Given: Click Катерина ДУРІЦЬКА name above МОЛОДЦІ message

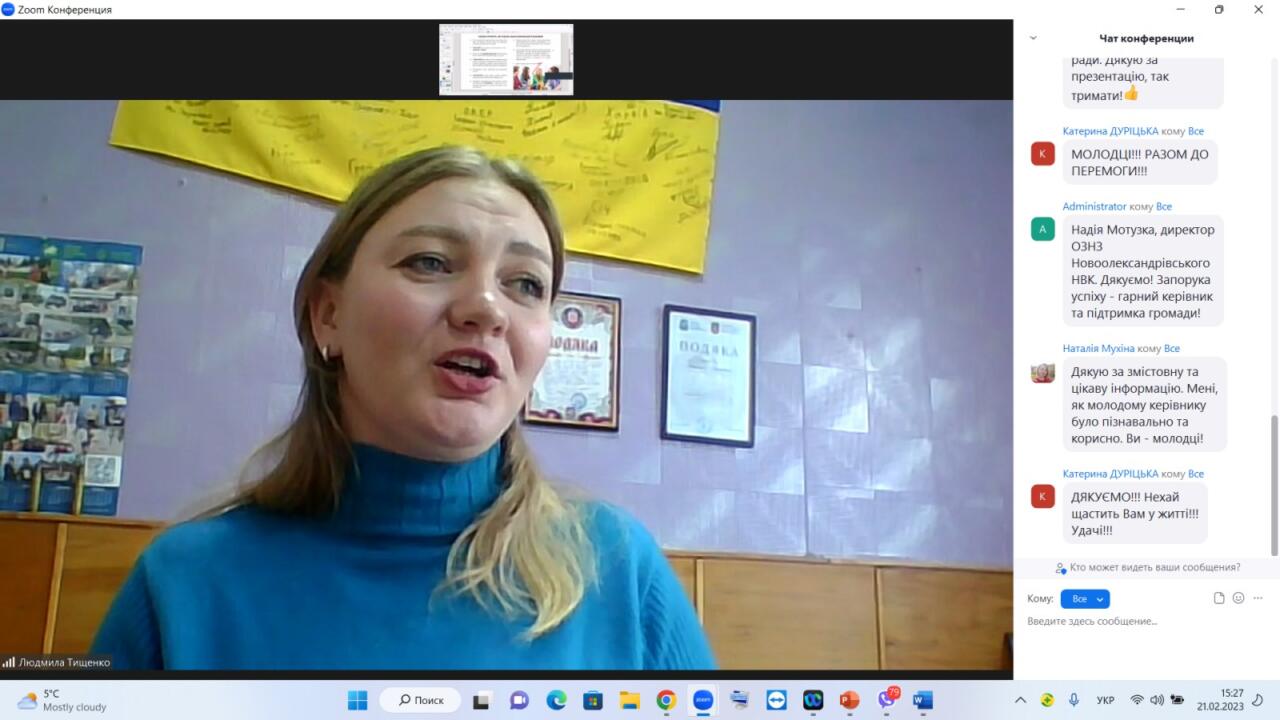Looking at the screenshot, I should (x=1110, y=131).
